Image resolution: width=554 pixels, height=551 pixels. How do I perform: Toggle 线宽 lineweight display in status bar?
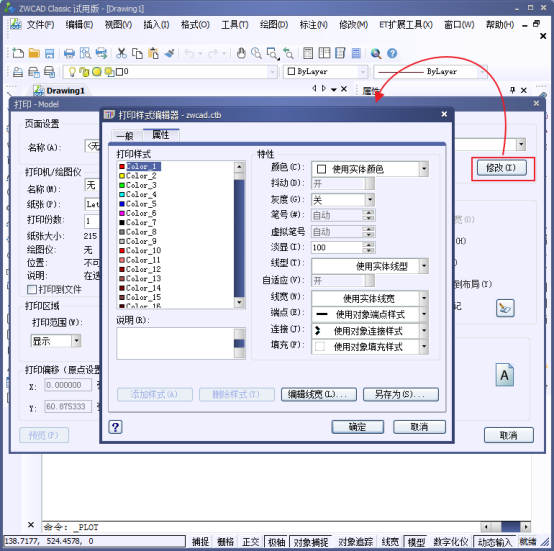(x=390, y=541)
